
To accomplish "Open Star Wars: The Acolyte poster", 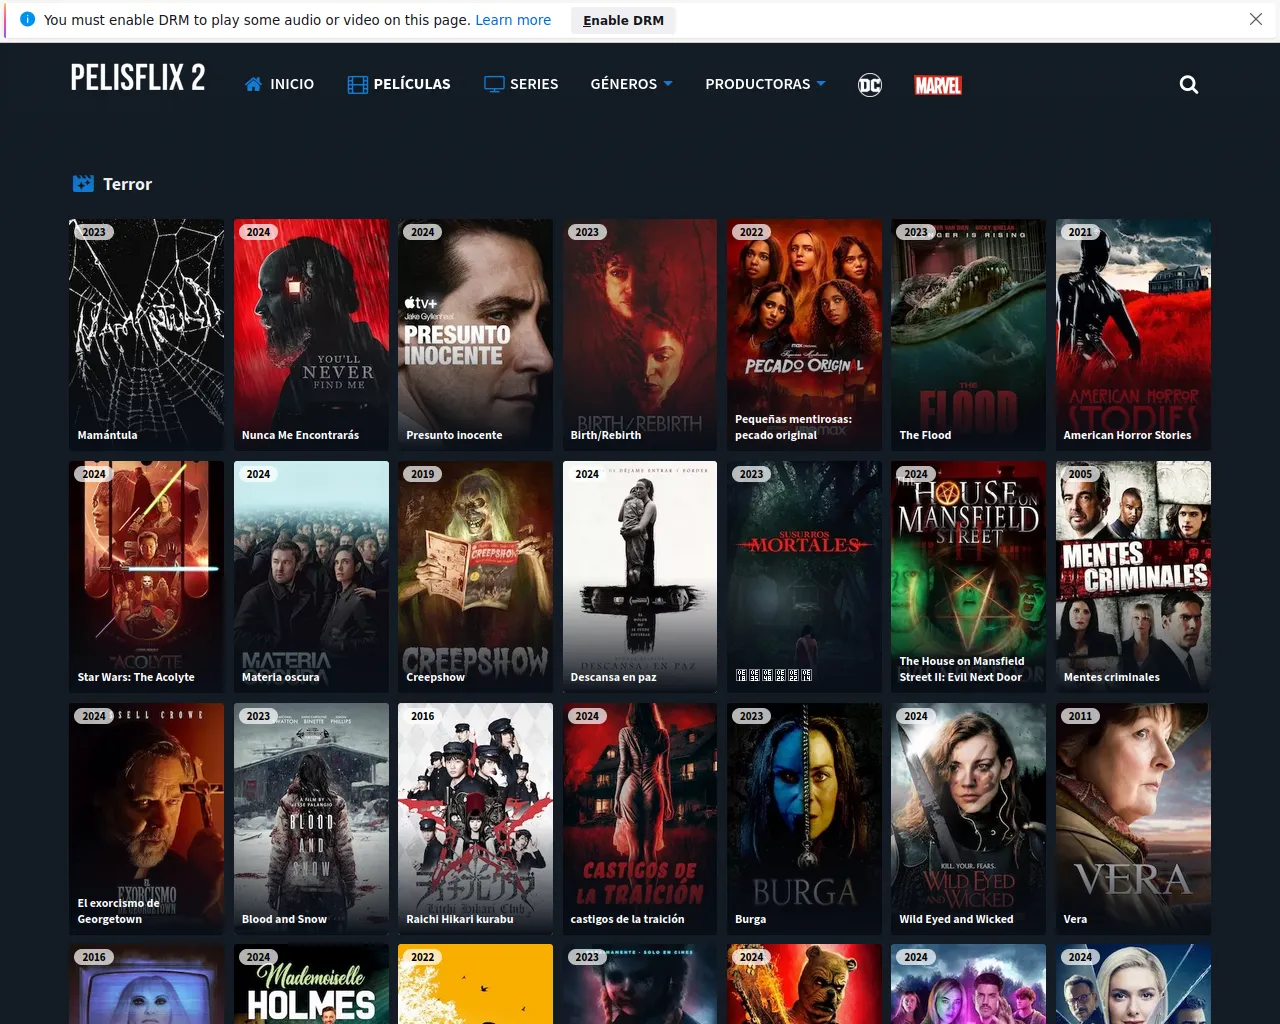I will (146, 577).
